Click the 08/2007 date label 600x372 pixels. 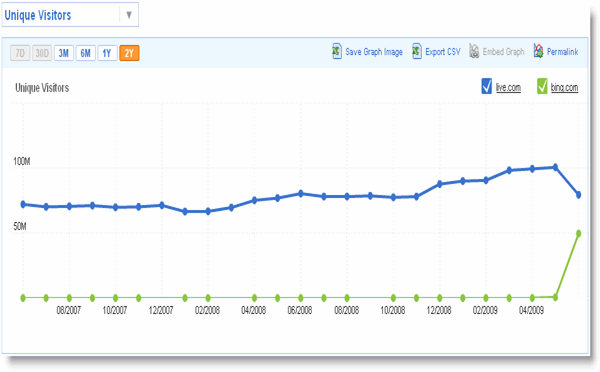click(x=68, y=310)
